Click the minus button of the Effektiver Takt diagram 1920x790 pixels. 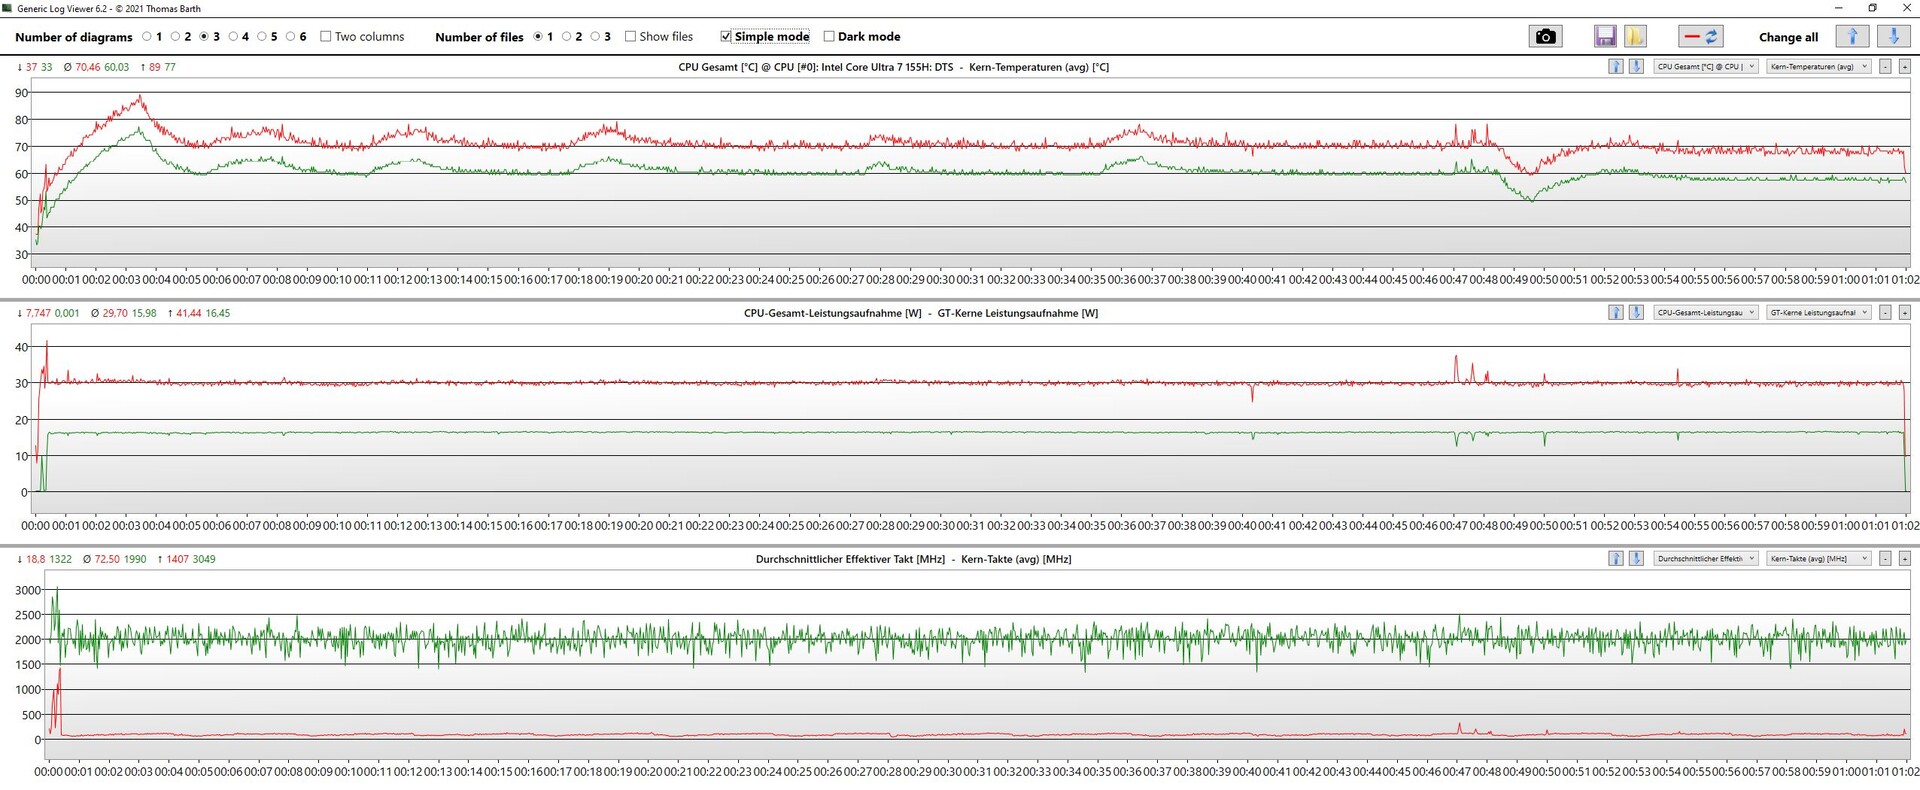[x=1885, y=559]
